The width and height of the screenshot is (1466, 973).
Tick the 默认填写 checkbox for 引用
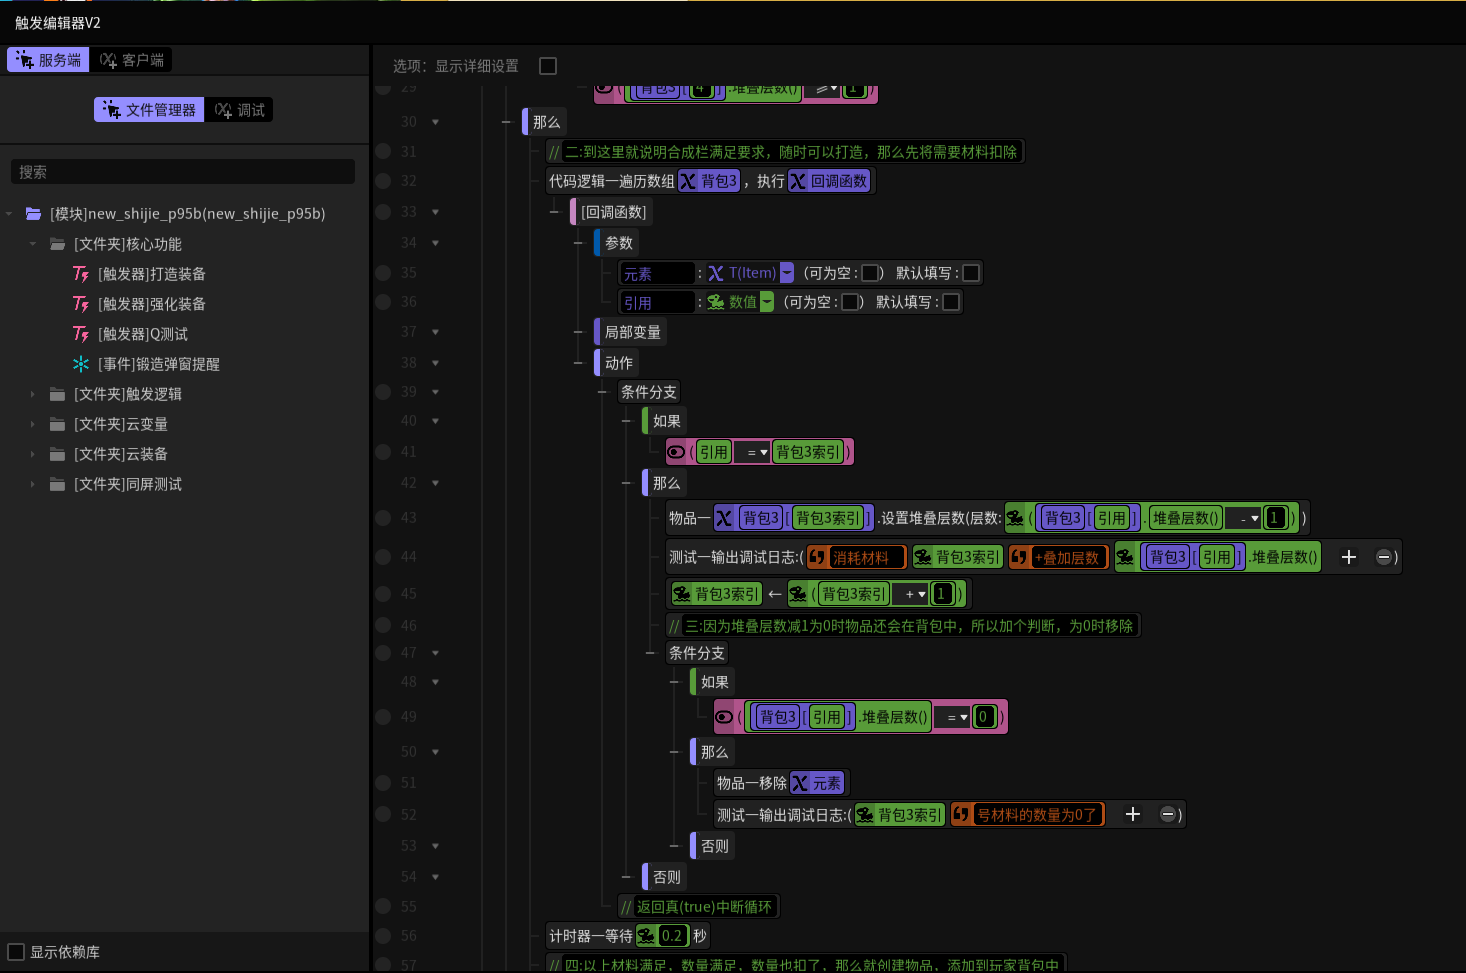pos(951,302)
